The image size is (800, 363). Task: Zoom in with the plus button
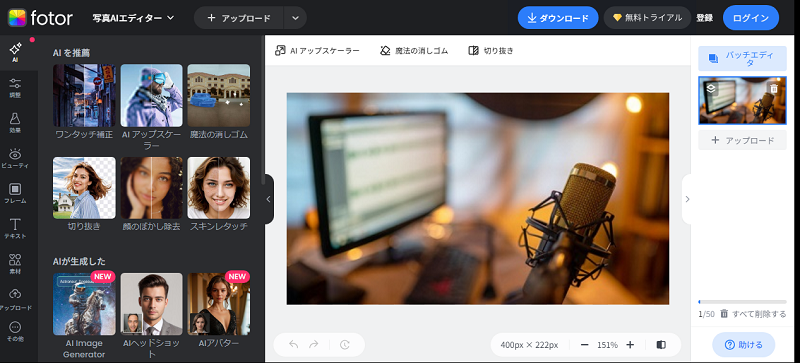click(630, 345)
